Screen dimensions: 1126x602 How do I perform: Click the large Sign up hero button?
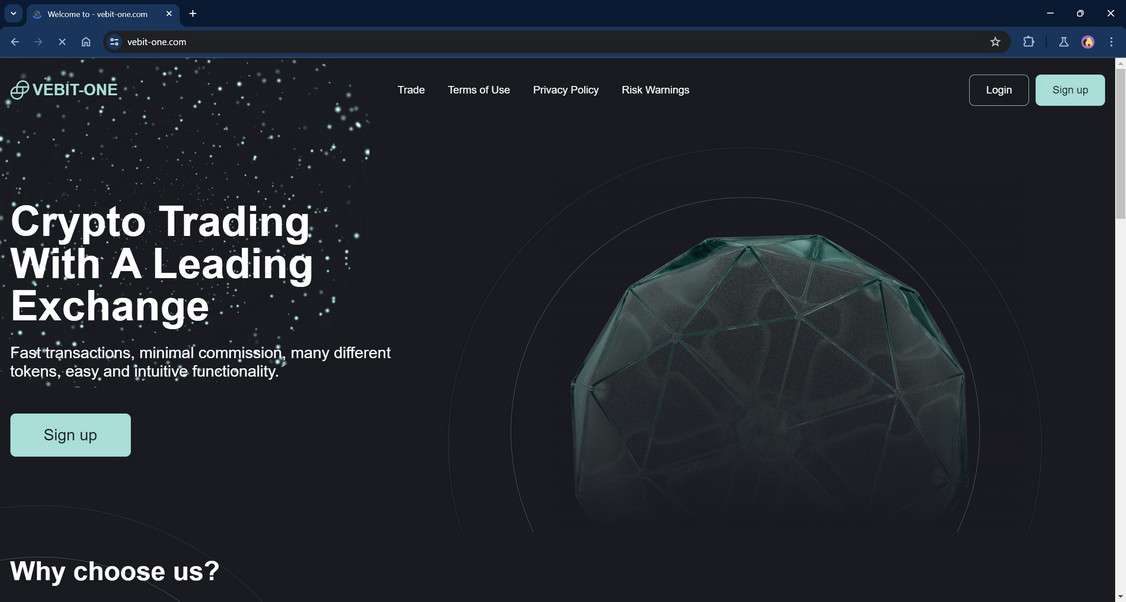[70, 435]
